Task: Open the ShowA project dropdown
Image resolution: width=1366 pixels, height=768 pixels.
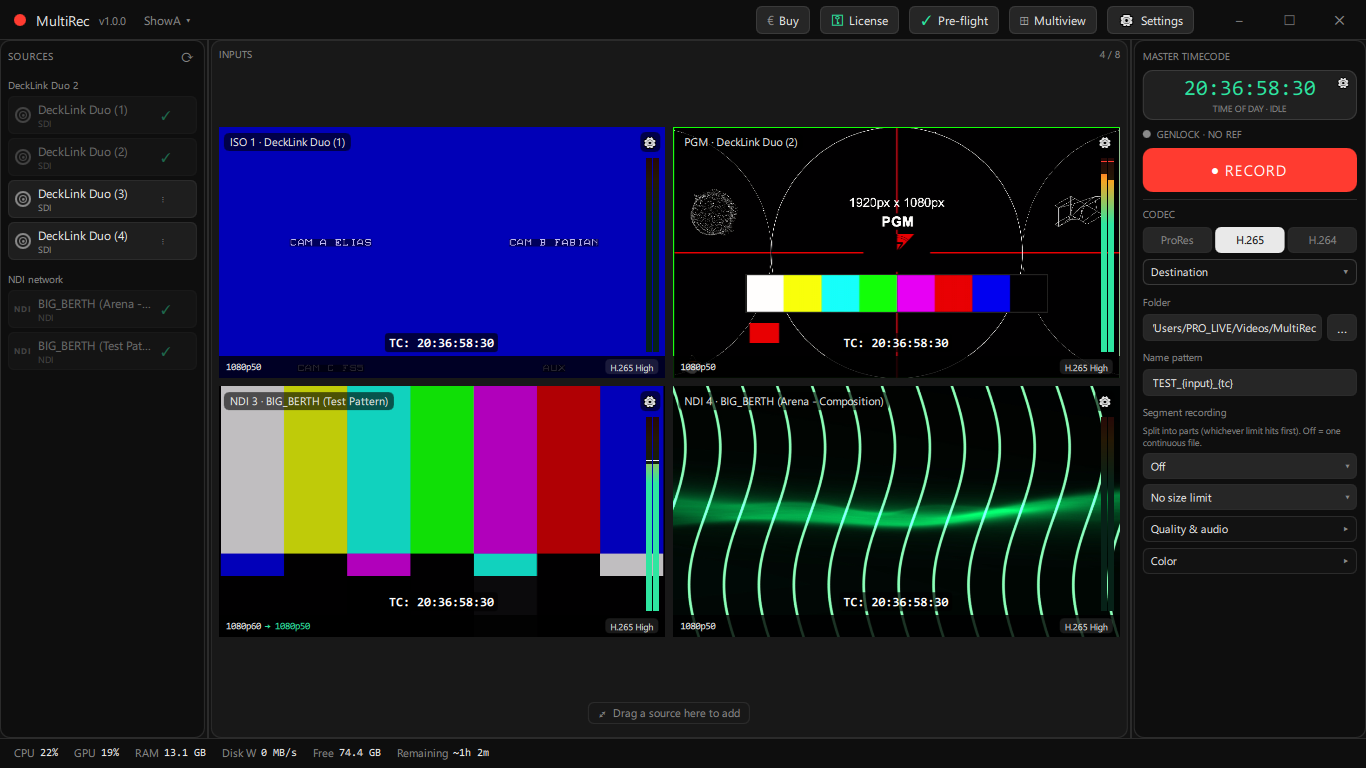Action: 167,21
